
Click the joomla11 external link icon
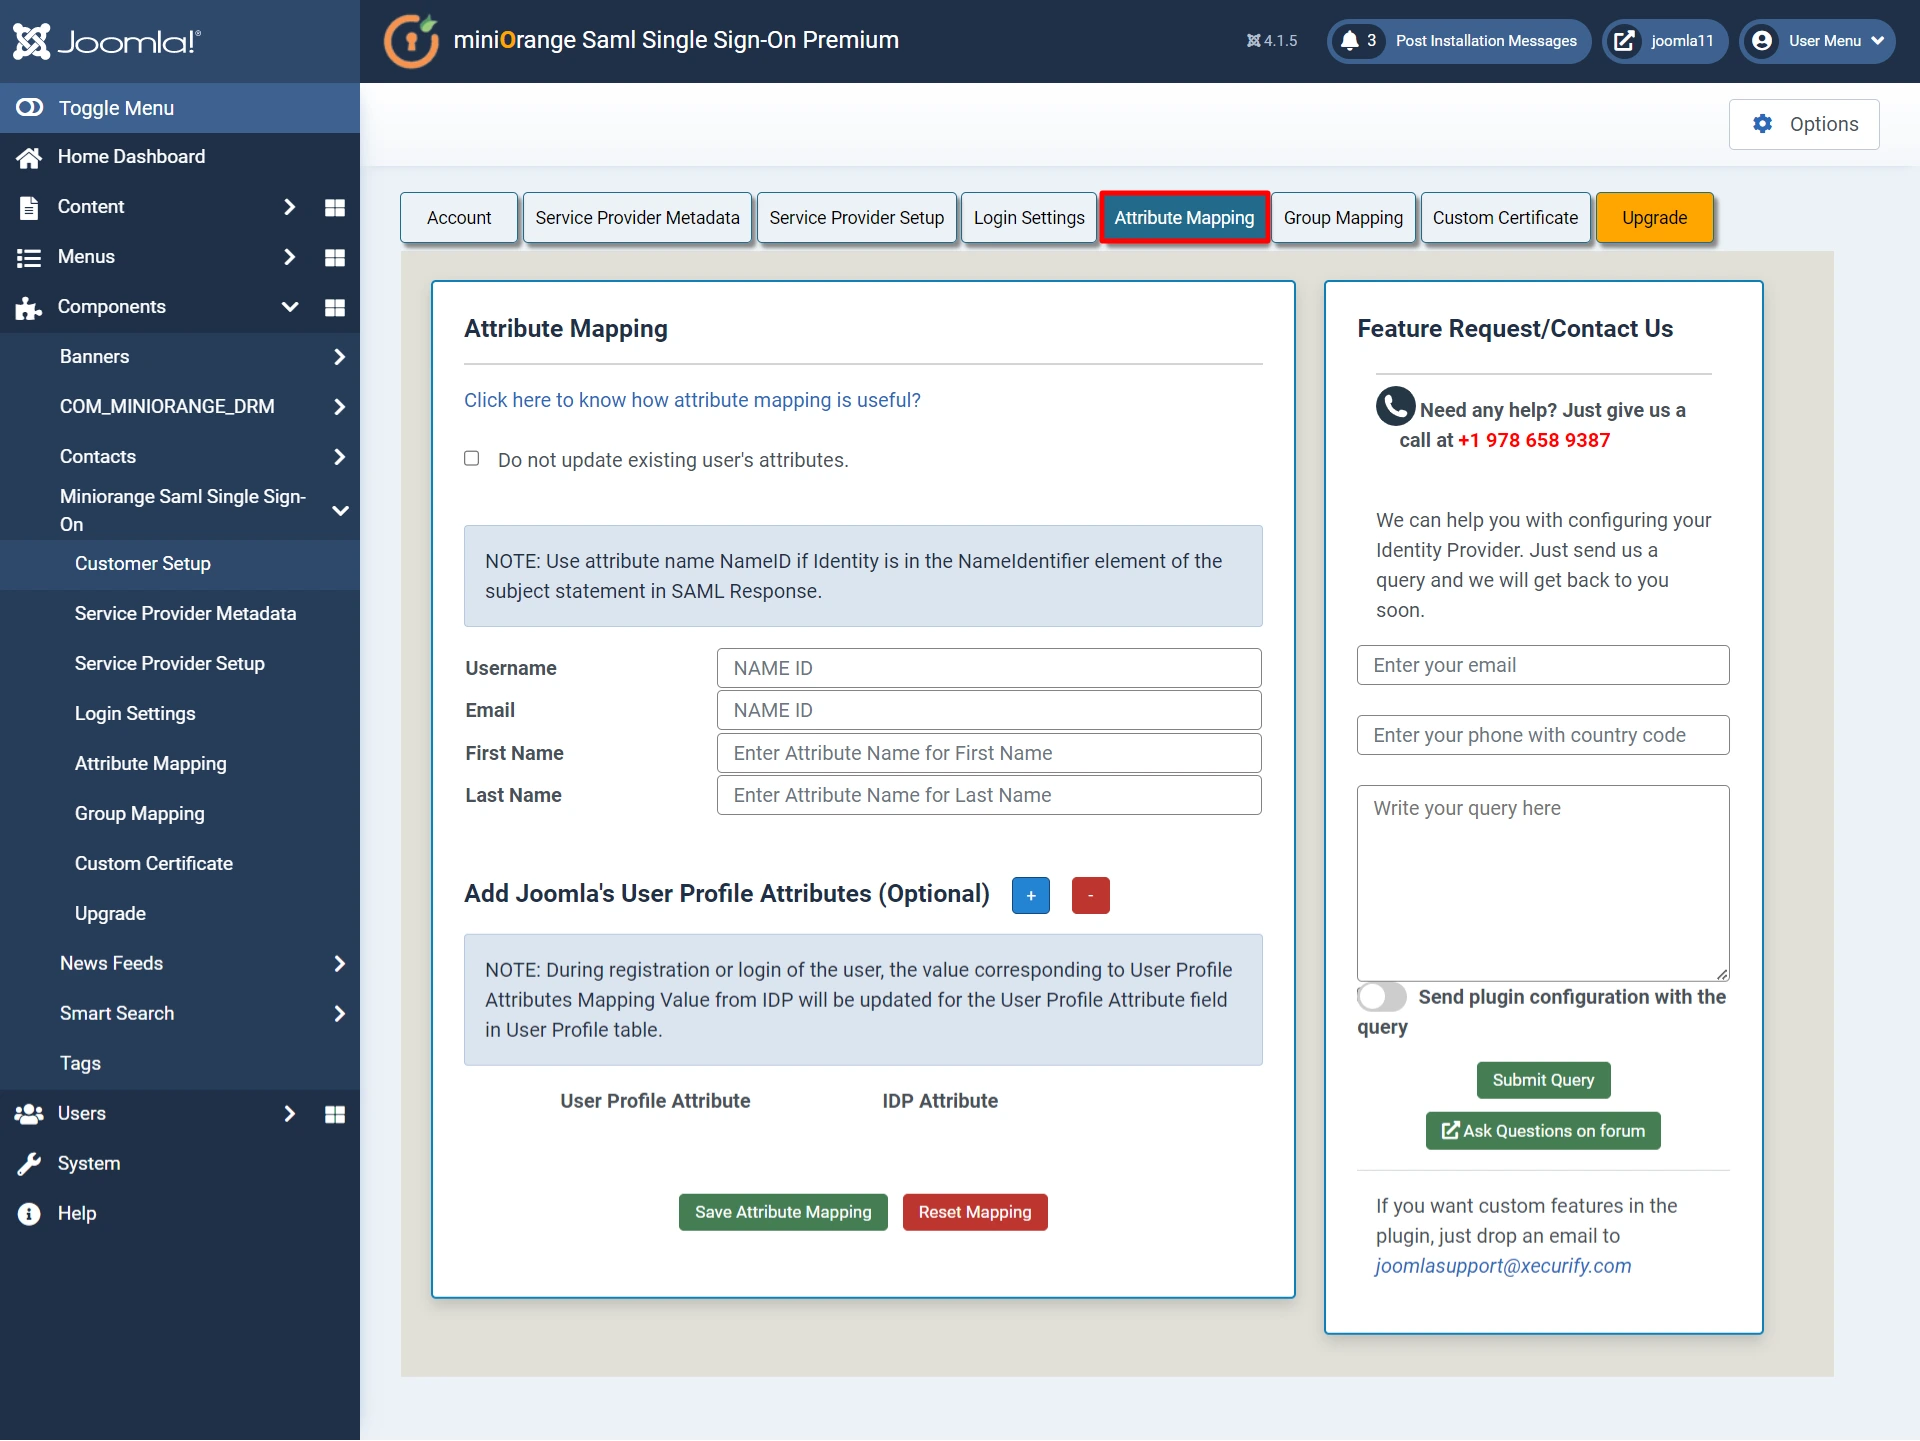click(x=1625, y=41)
